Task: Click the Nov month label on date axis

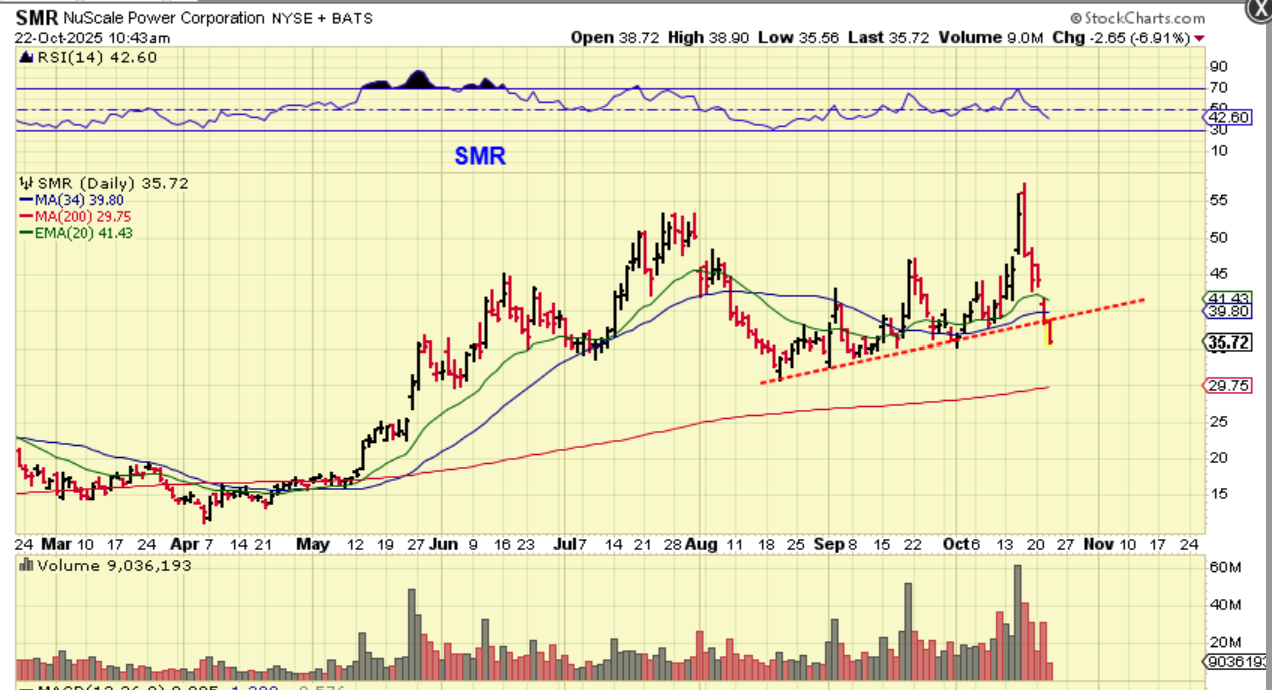Action: tap(1098, 544)
